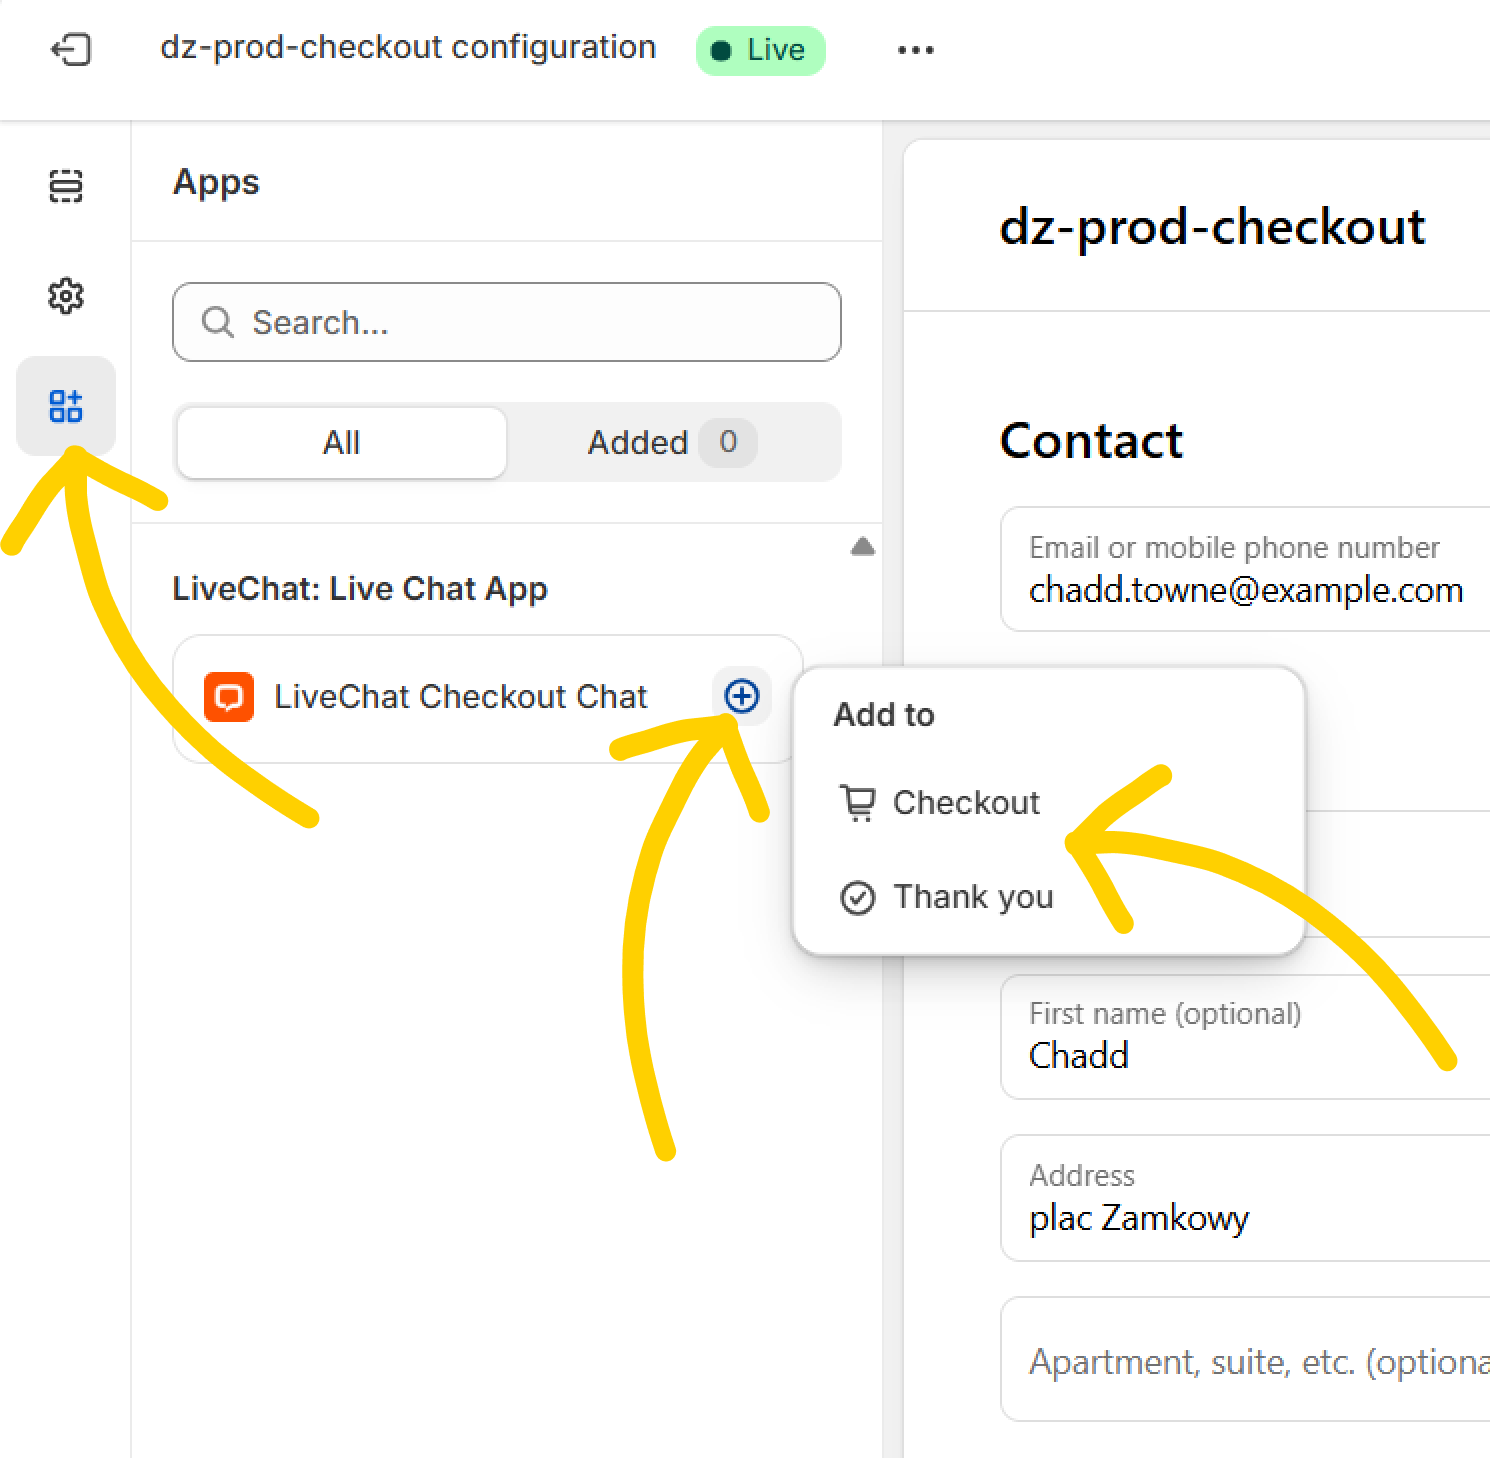The width and height of the screenshot is (1490, 1458).
Task: Click the Apartment, suite, etc. field
Action: click(1245, 1360)
